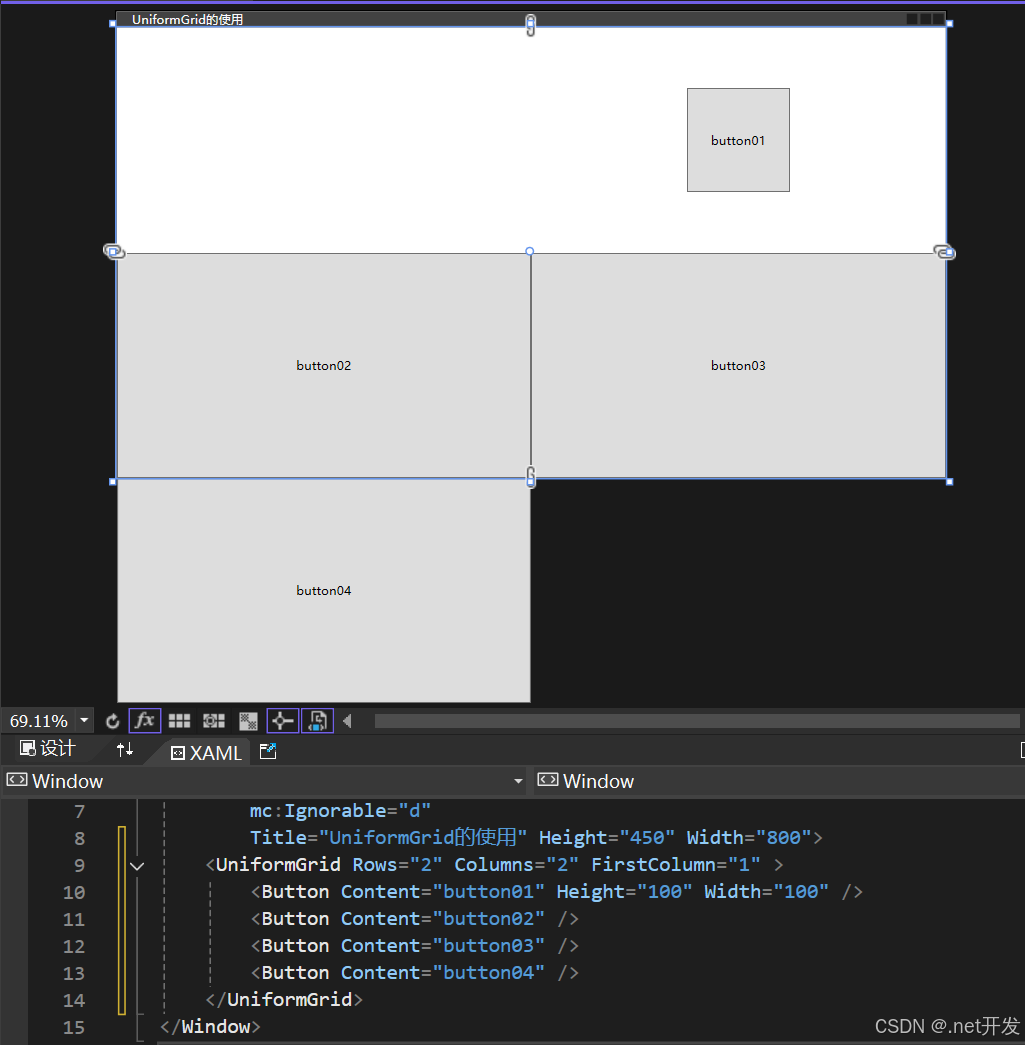Click the bottom margin chain-link anchor icon
Screen dimensions: 1025x1045
pos(530,477)
